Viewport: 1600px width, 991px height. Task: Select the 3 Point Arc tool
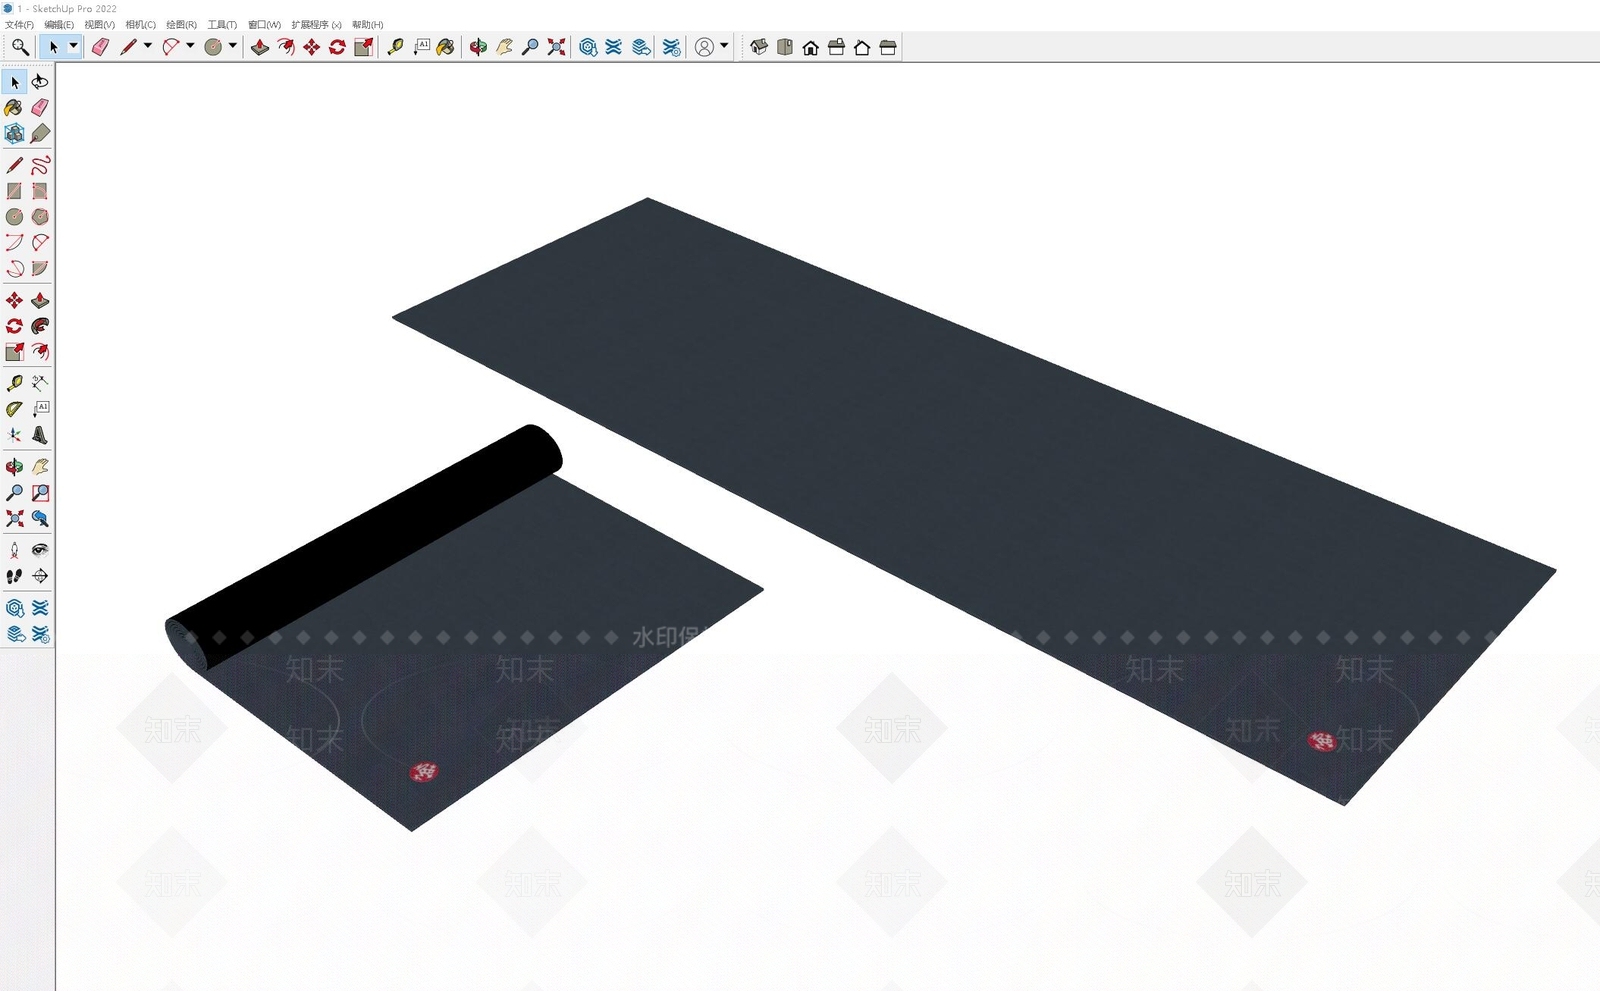[14, 269]
